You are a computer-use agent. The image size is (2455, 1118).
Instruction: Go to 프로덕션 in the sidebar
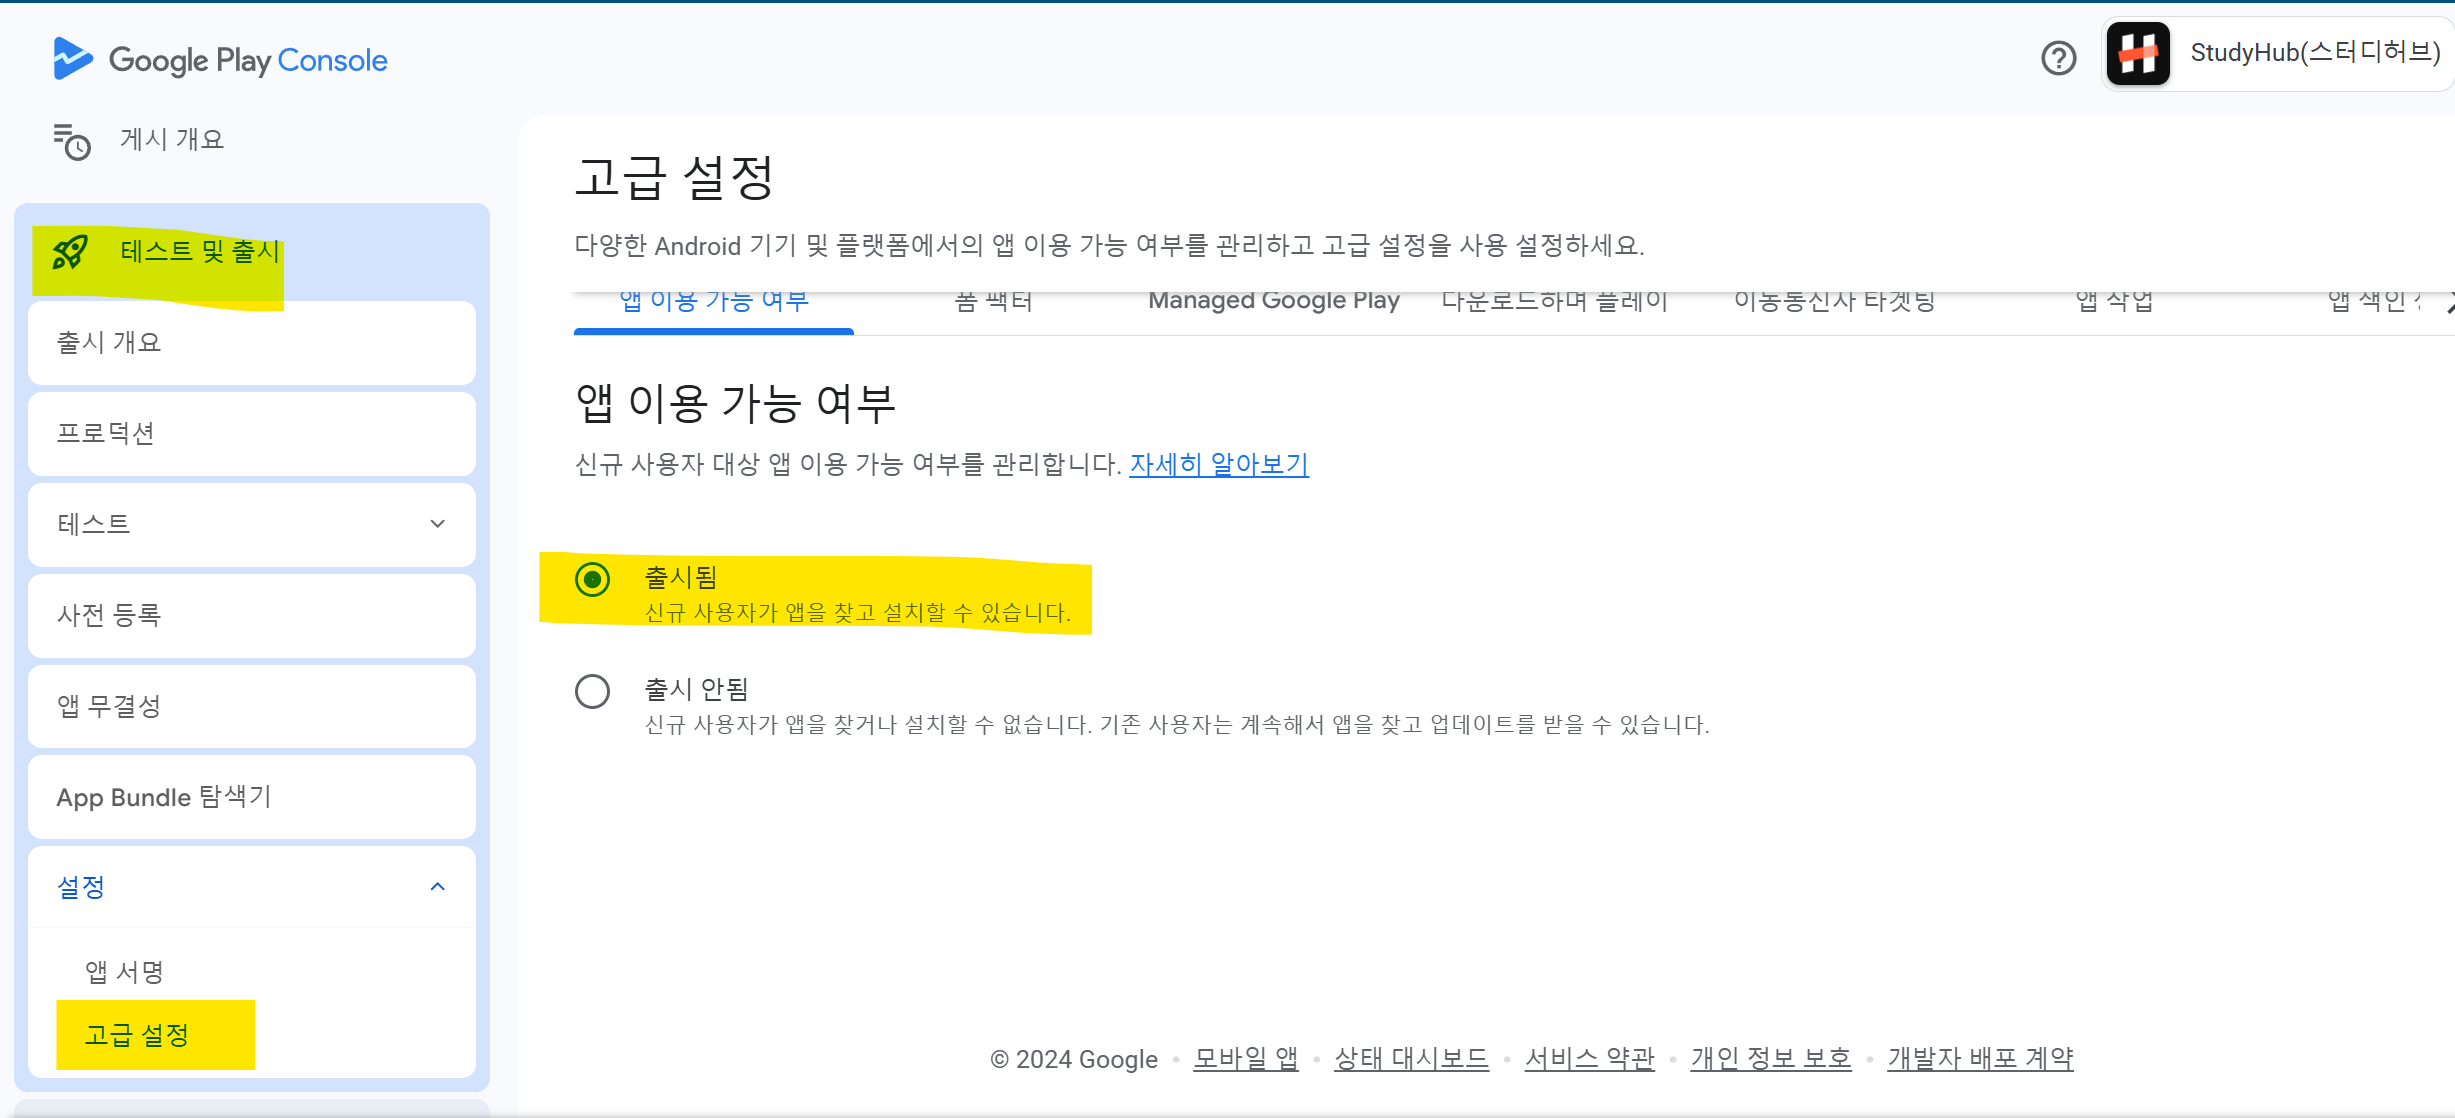(x=106, y=433)
